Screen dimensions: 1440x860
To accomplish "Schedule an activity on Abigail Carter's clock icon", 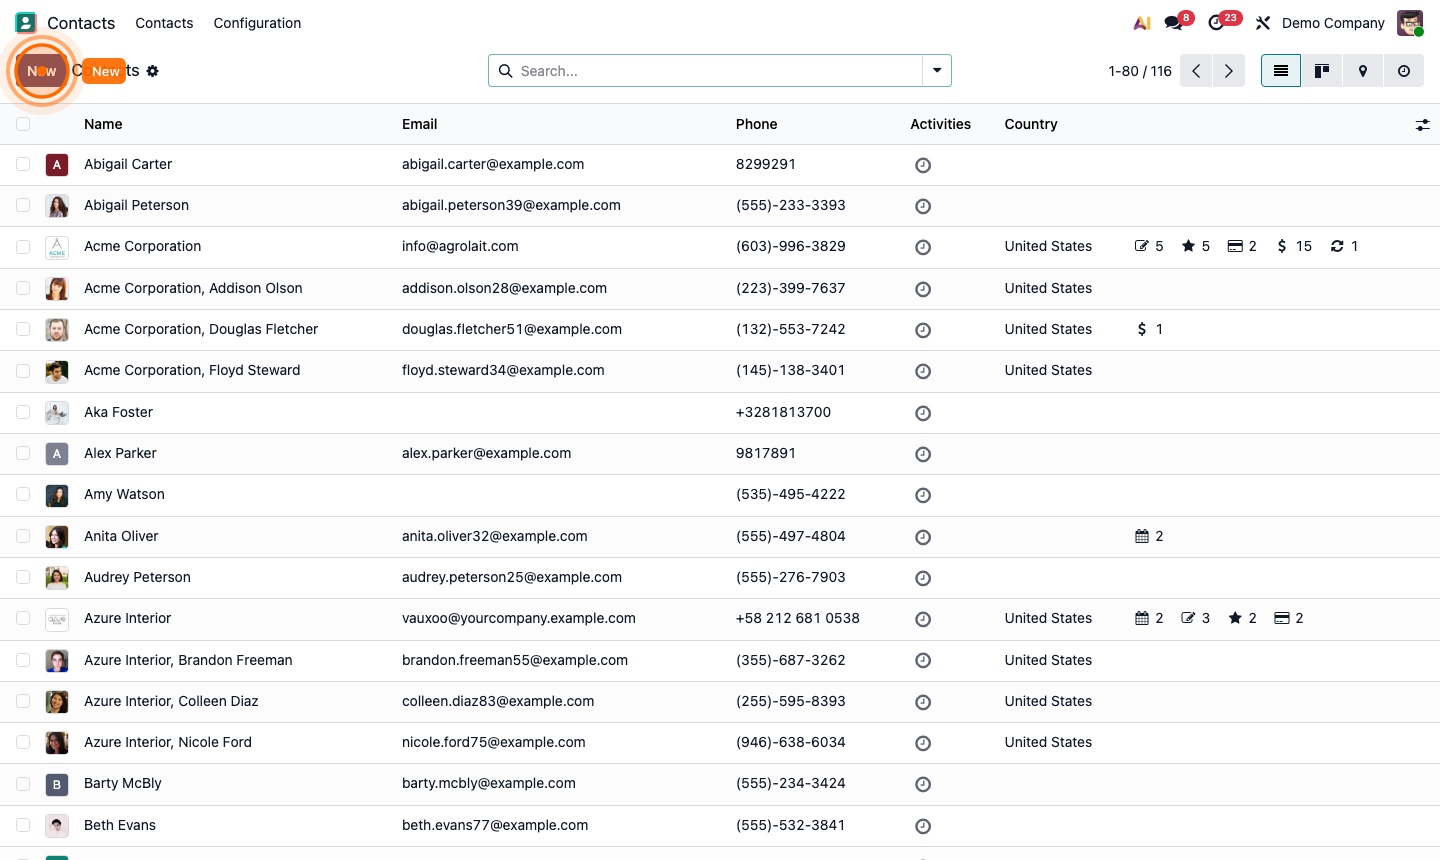I will [922, 164].
